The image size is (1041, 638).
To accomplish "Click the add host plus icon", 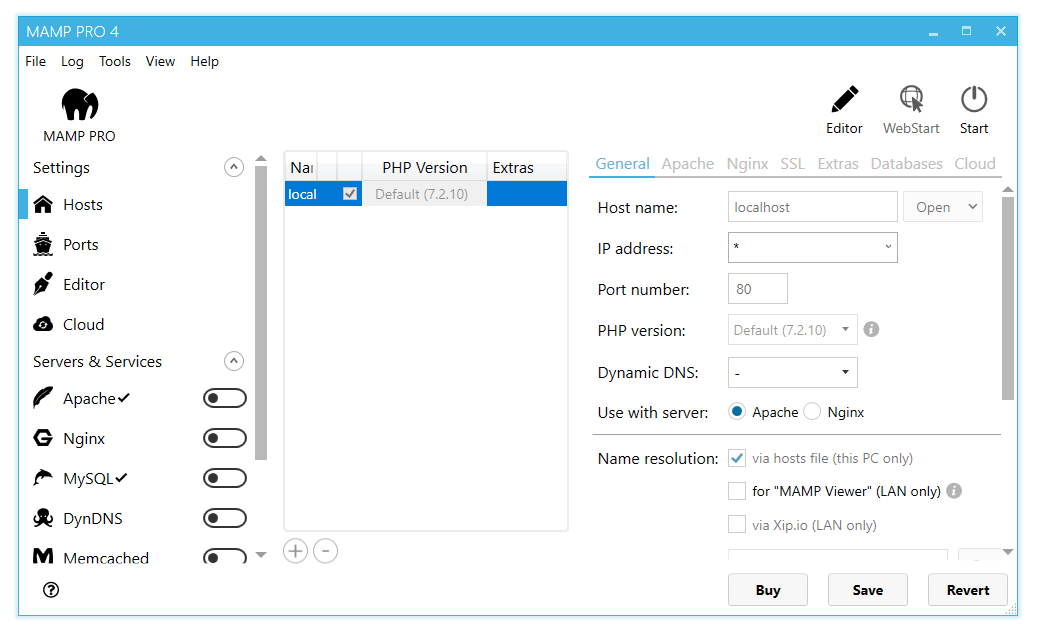I will tap(295, 551).
